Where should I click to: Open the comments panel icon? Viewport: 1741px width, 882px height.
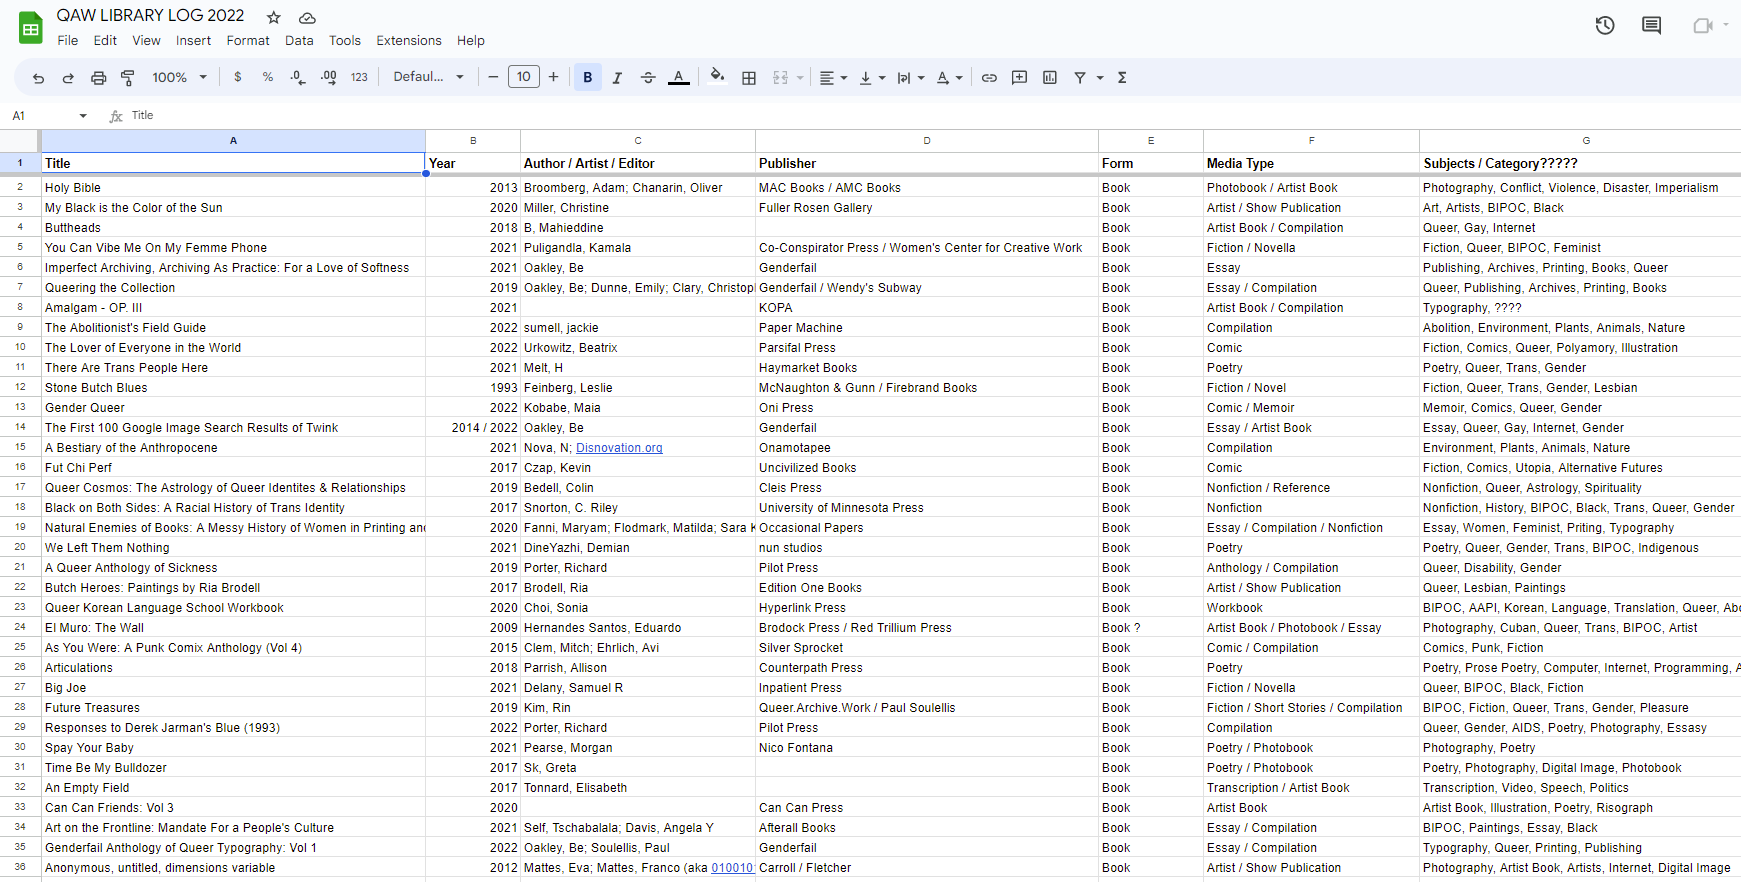tap(1652, 25)
